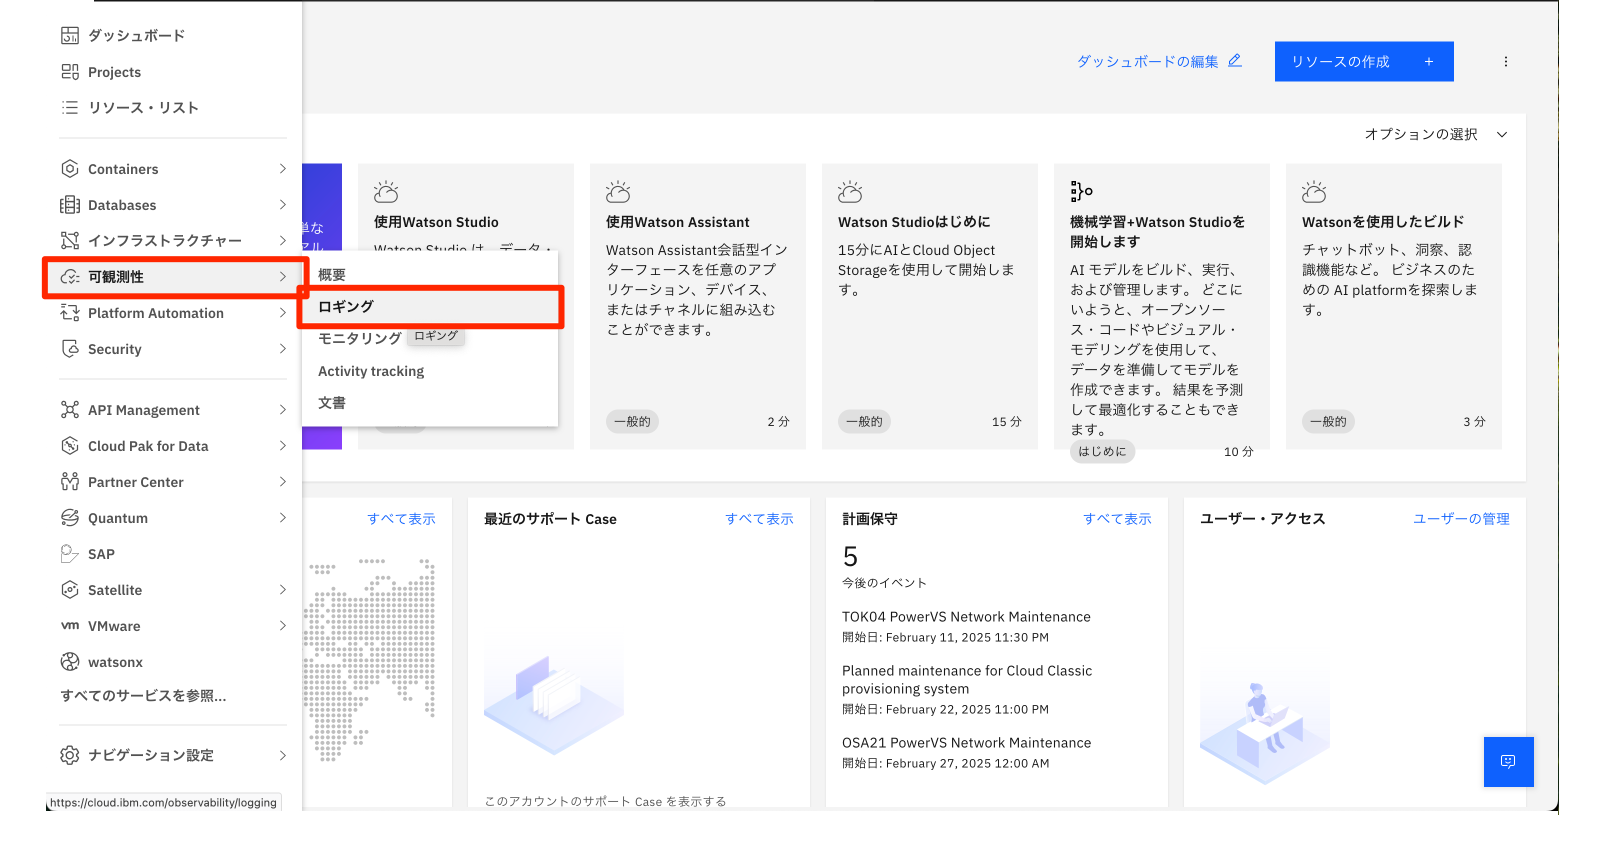
Task: Open Planned maintenance for Cloud Classic event
Action: 967,680
